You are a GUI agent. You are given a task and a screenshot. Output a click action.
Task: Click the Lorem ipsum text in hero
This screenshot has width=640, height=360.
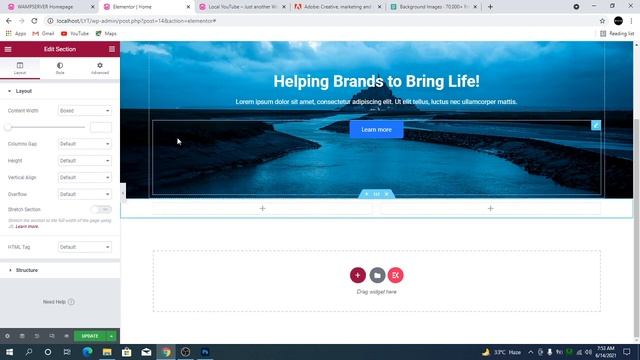pyautogui.click(x=376, y=102)
